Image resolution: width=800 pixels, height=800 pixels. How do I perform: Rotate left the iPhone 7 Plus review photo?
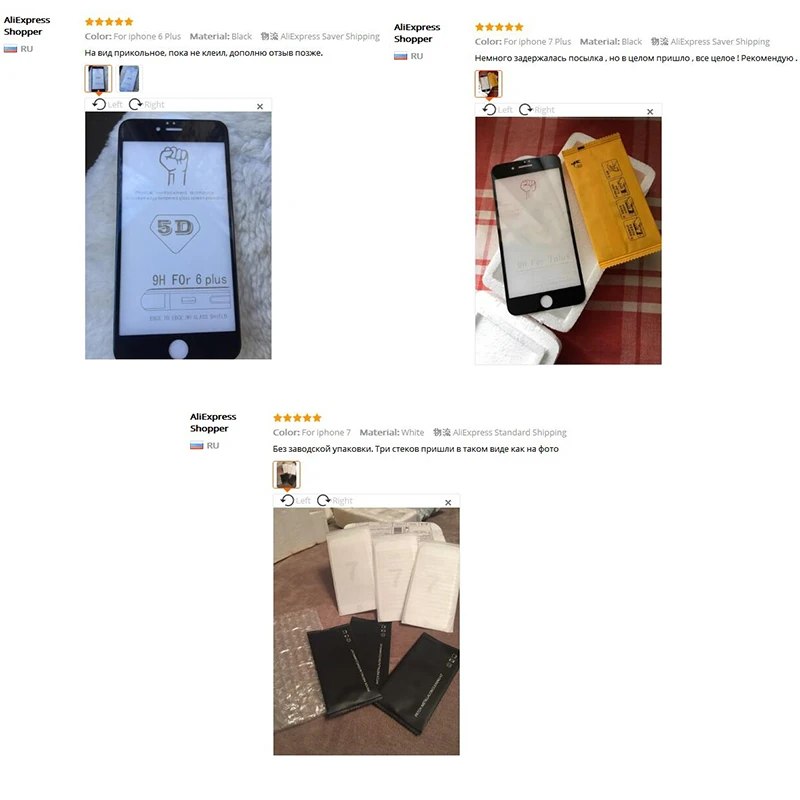[498, 110]
